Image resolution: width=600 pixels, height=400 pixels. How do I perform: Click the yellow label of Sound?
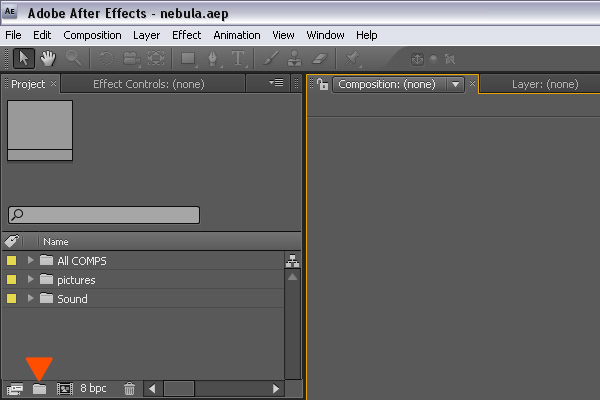click(x=11, y=298)
